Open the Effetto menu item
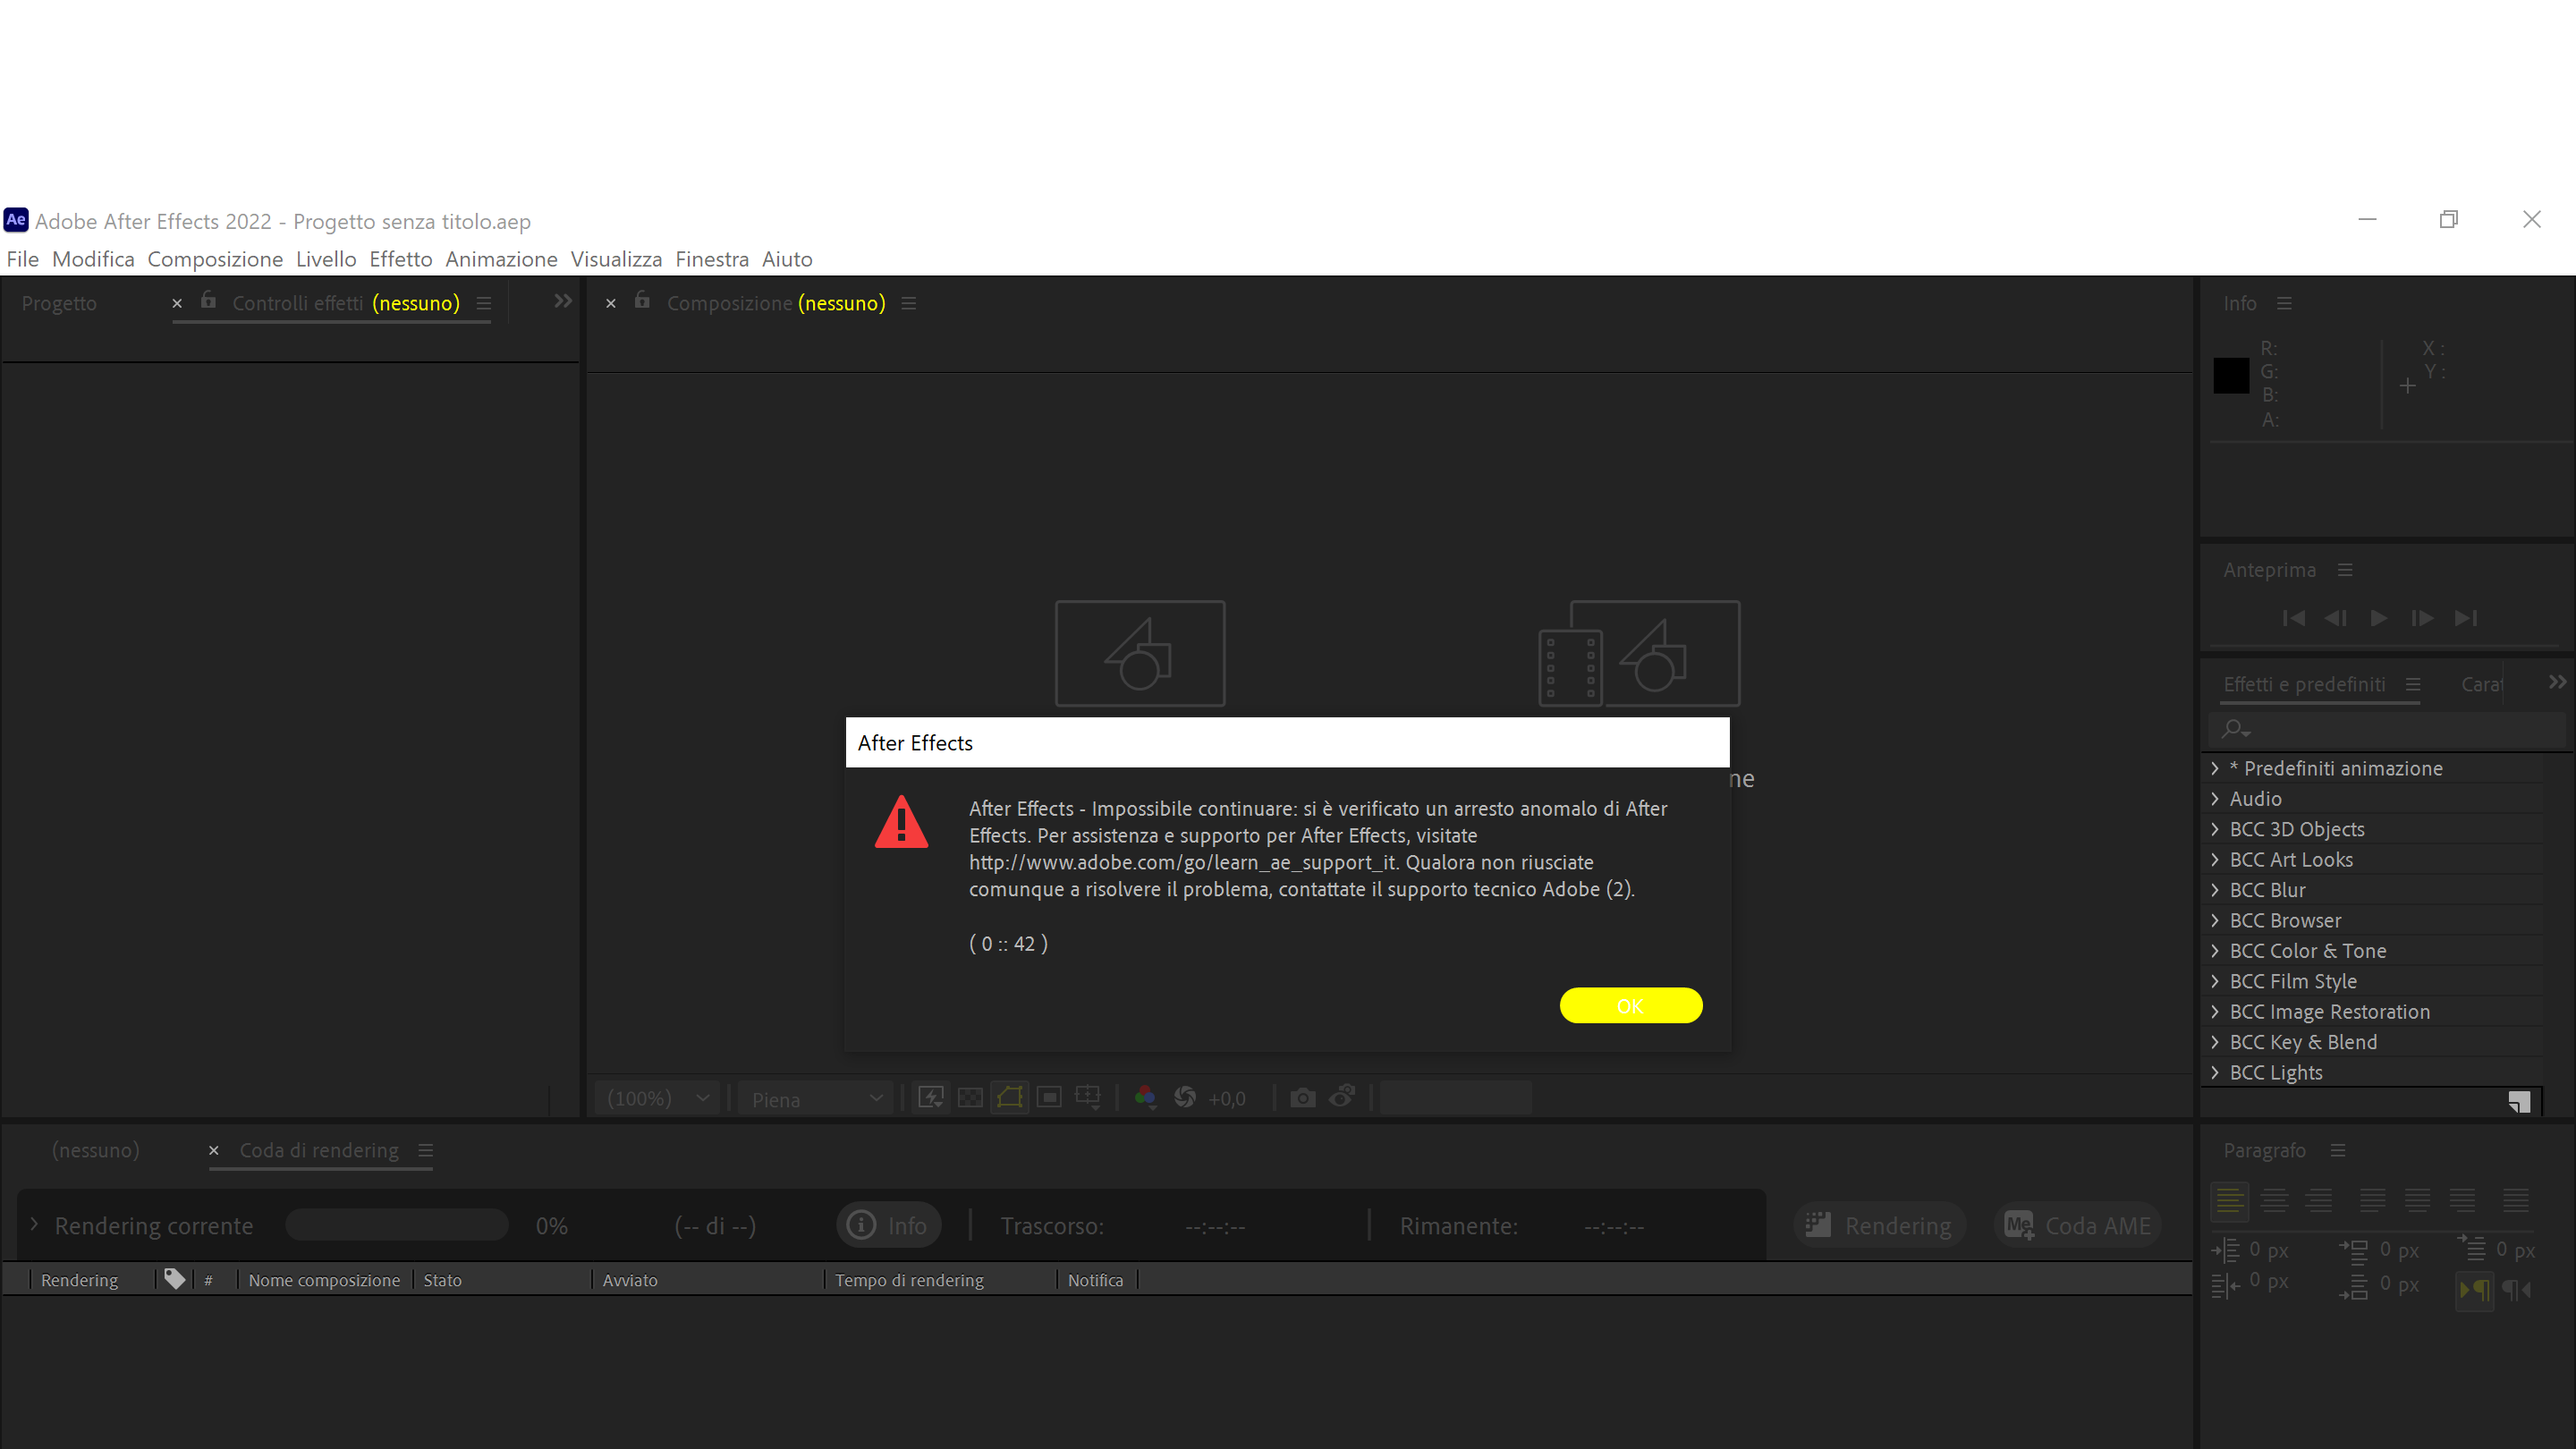This screenshot has width=2576, height=1449. [398, 260]
